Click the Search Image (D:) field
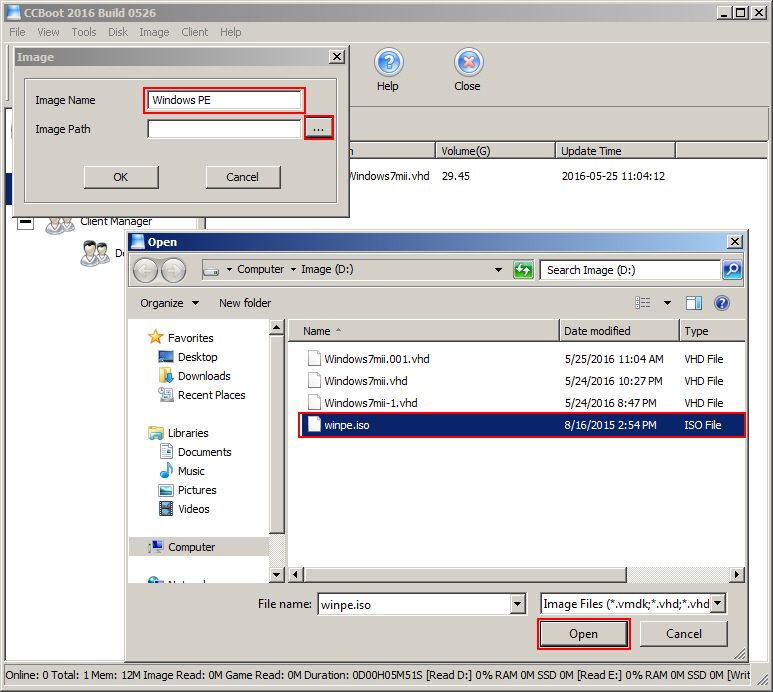This screenshot has height=692, width=773. 630,270
